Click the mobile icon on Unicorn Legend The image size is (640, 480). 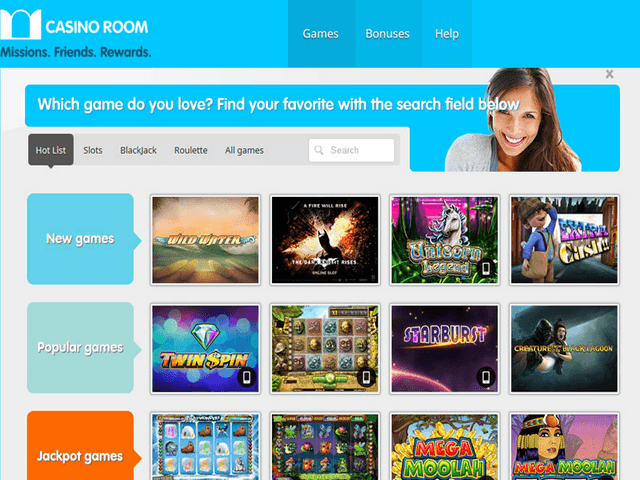(486, 269)
